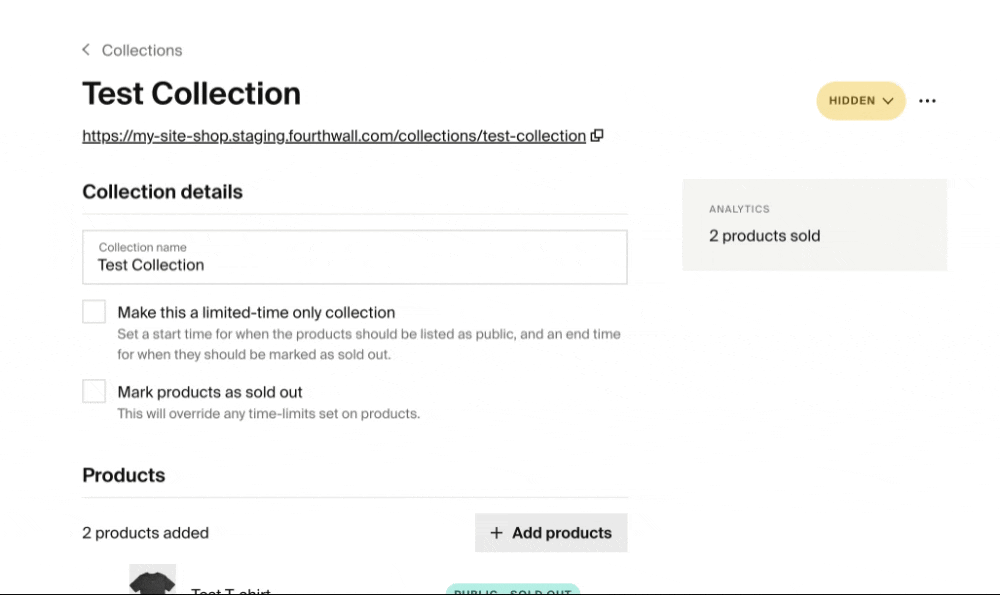Go back to the Collections page
1000x595 pixels.
coord(142,50)
